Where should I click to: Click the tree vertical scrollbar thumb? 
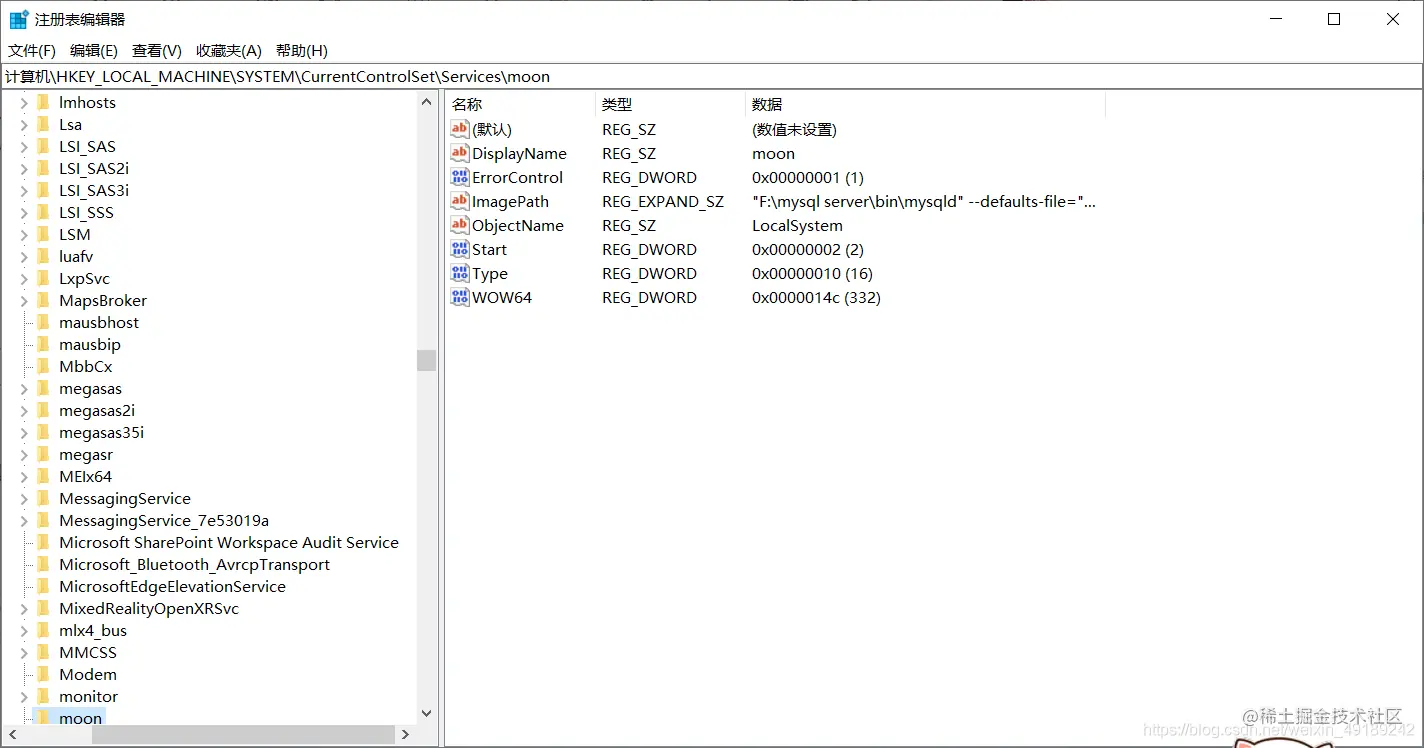click(x=427, y=360)
